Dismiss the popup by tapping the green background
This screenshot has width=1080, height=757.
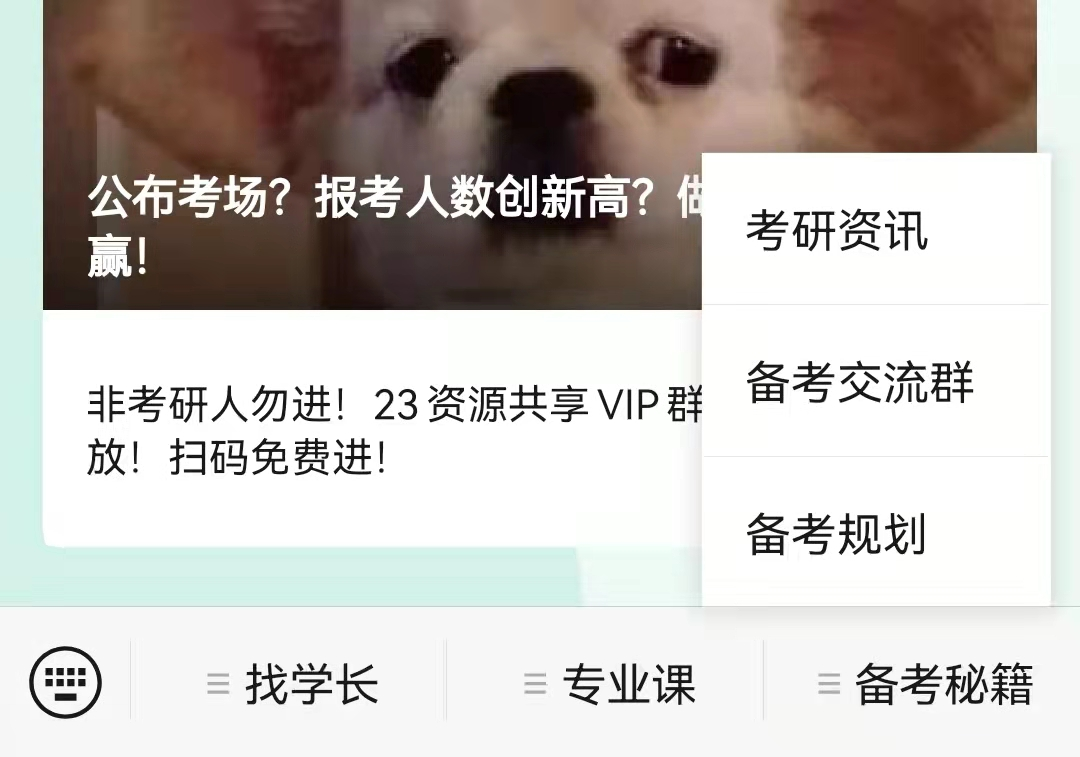coord(310,579)
